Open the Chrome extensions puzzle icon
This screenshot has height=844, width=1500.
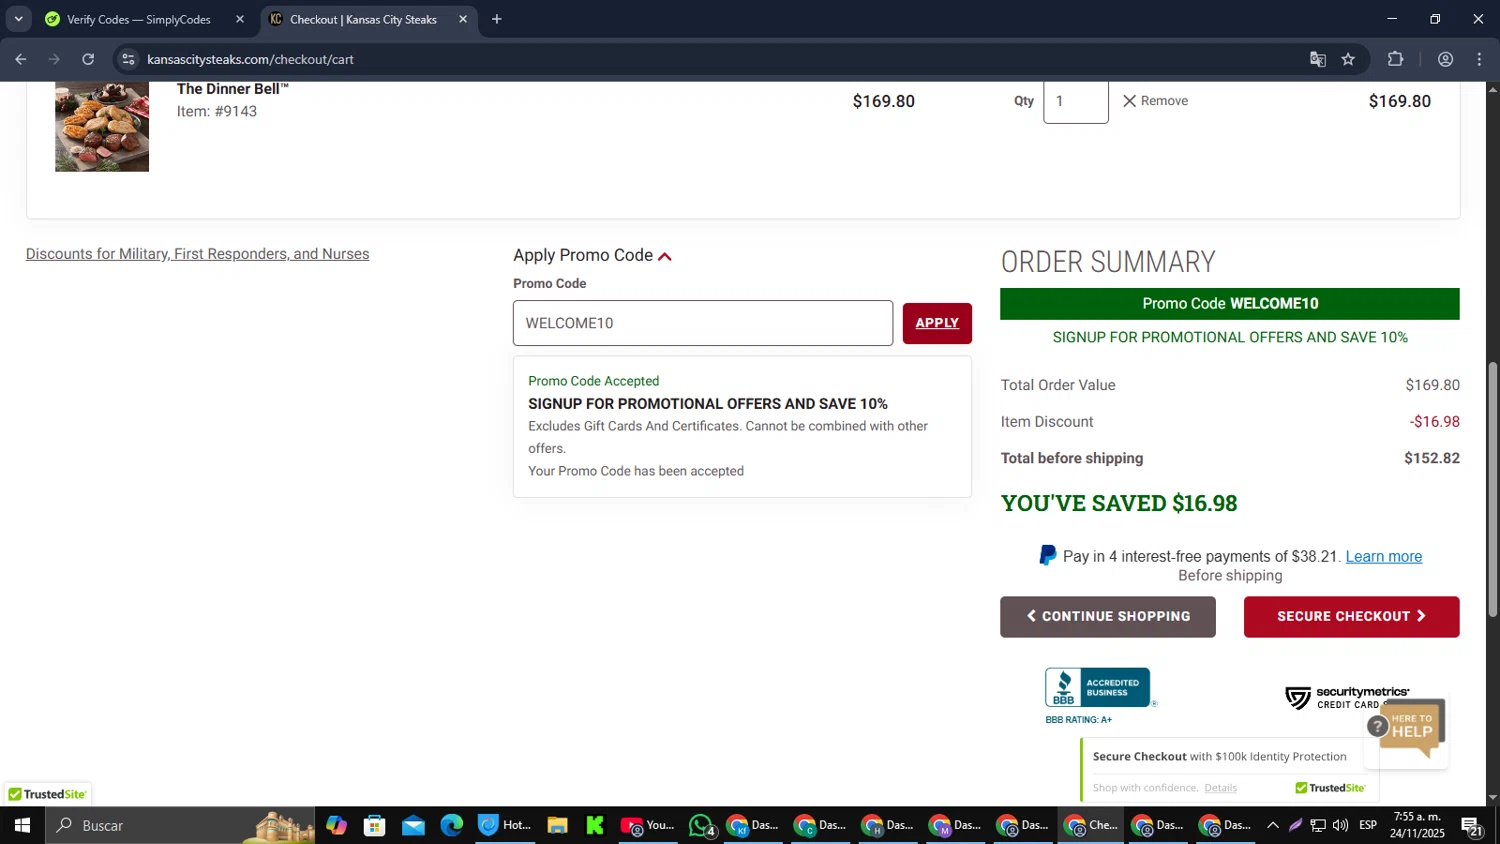click(x=1396, y=59)
